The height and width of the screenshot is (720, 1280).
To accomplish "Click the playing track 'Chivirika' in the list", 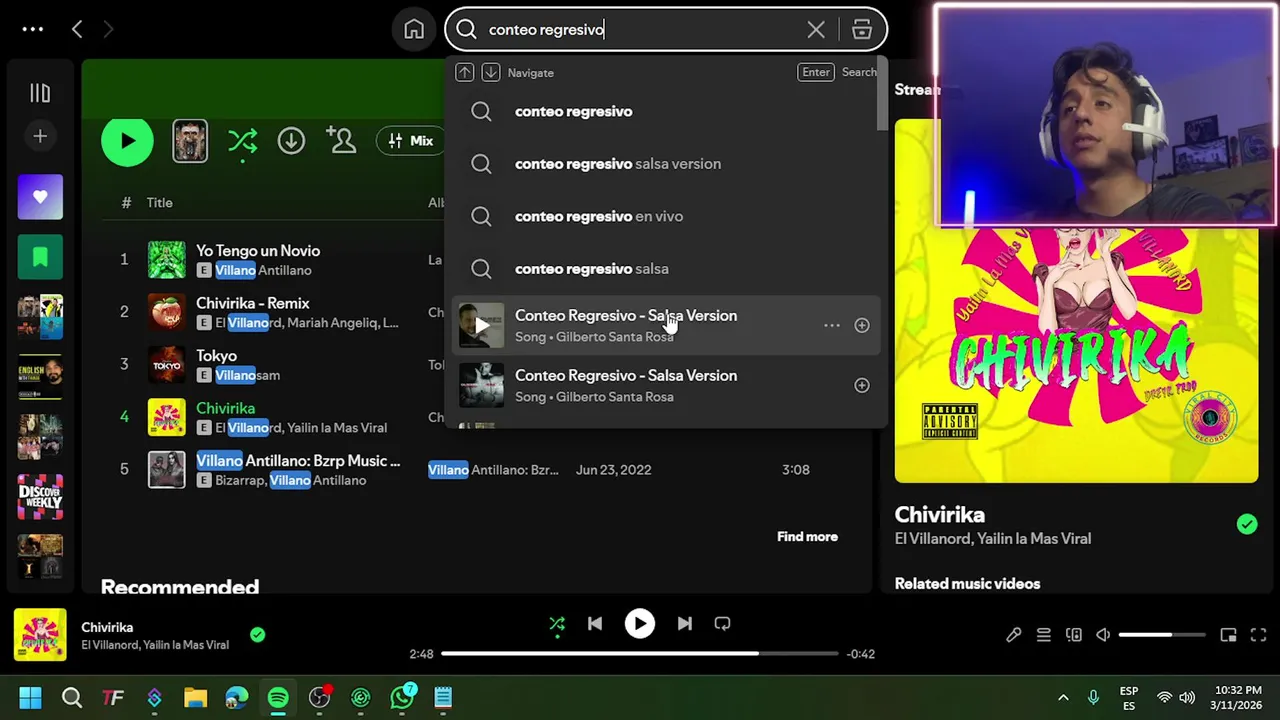I will 225,408.
